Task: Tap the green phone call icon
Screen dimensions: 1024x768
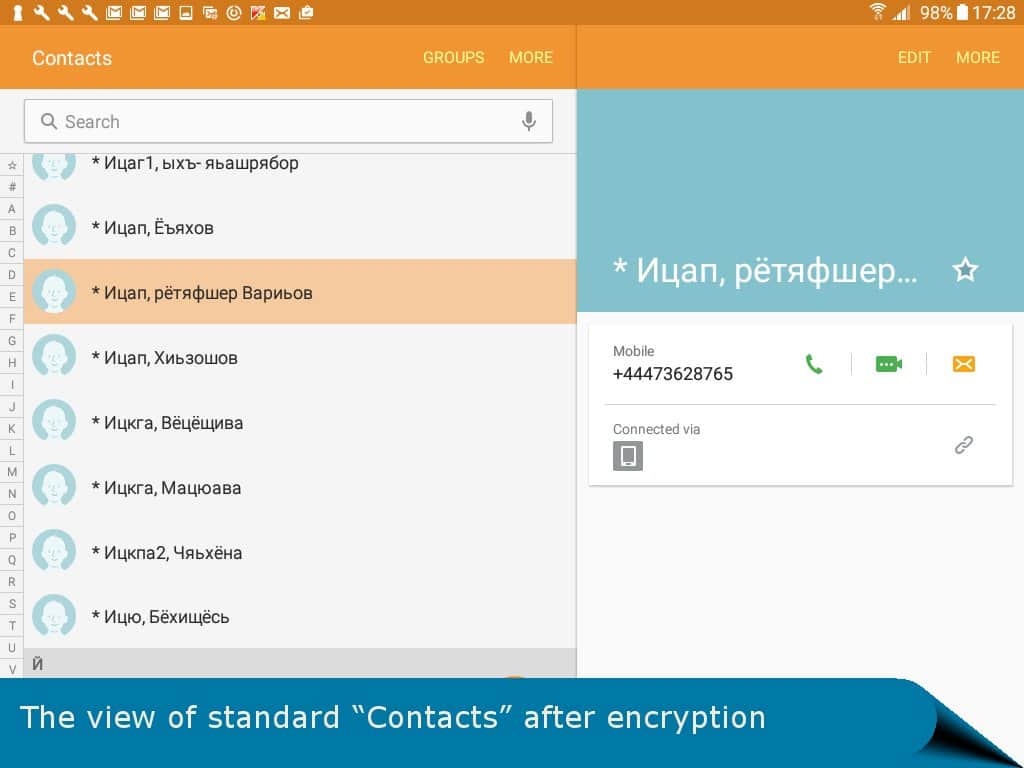Action: pos(814,364)
